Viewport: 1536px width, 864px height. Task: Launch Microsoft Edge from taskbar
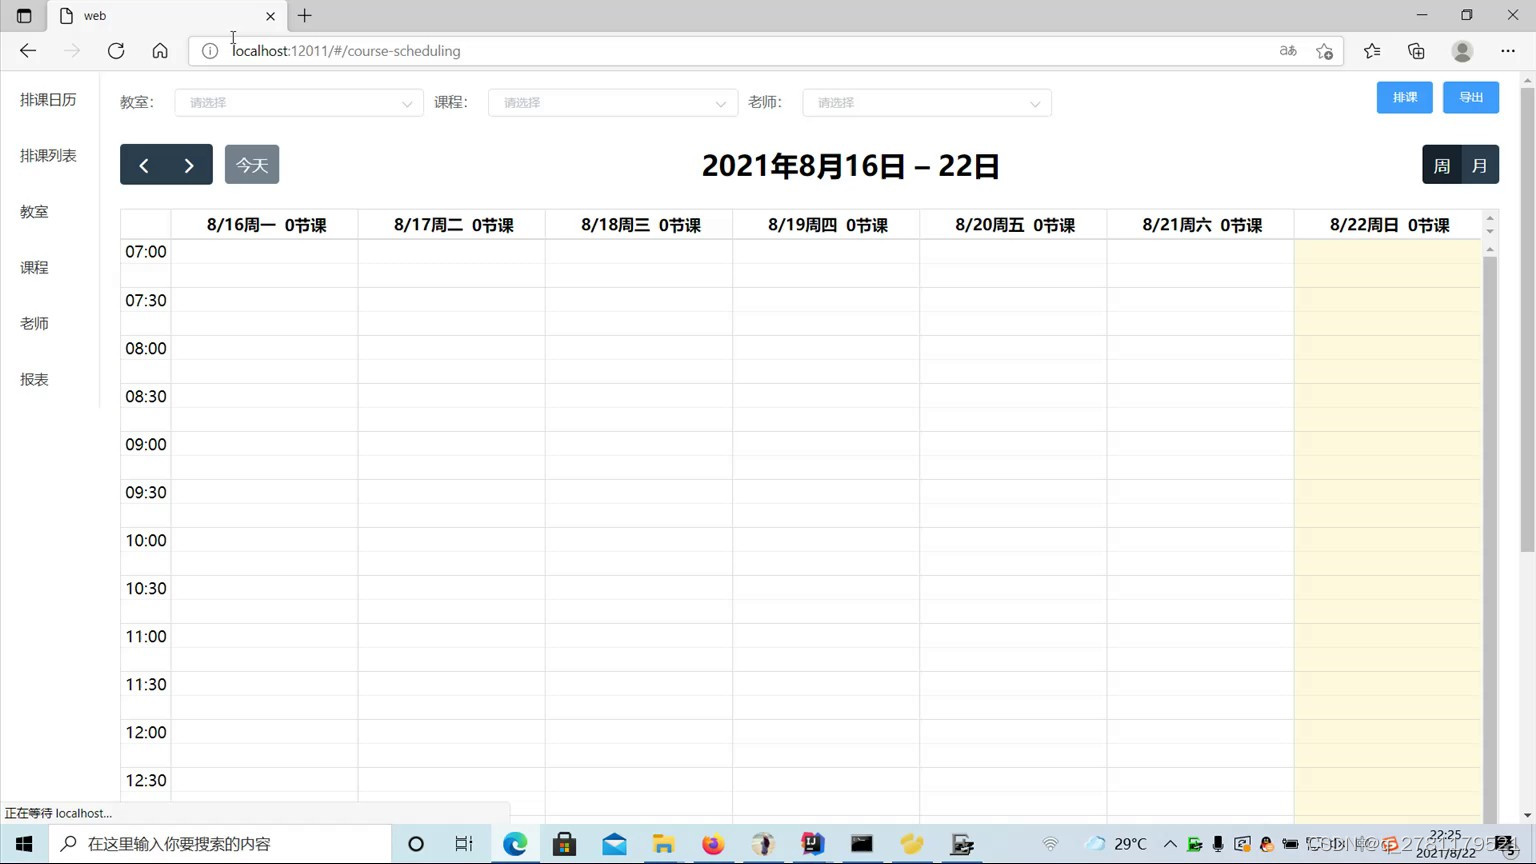tap(515, 844)
